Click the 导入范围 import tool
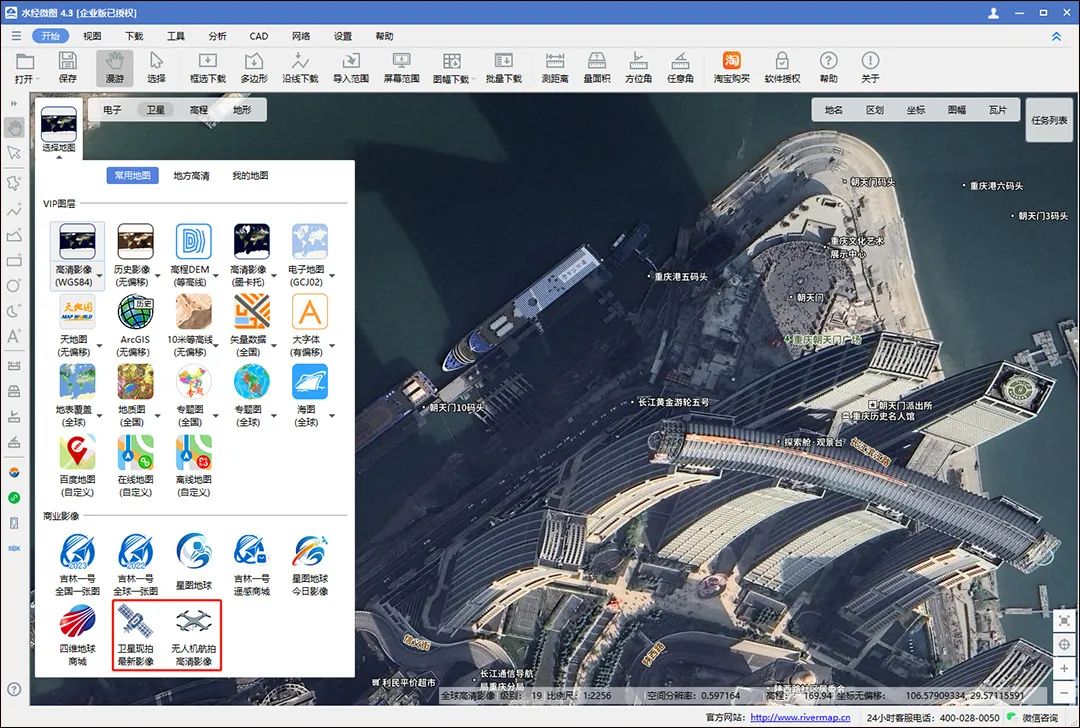The image size is (1080, 728). [351, 67]
